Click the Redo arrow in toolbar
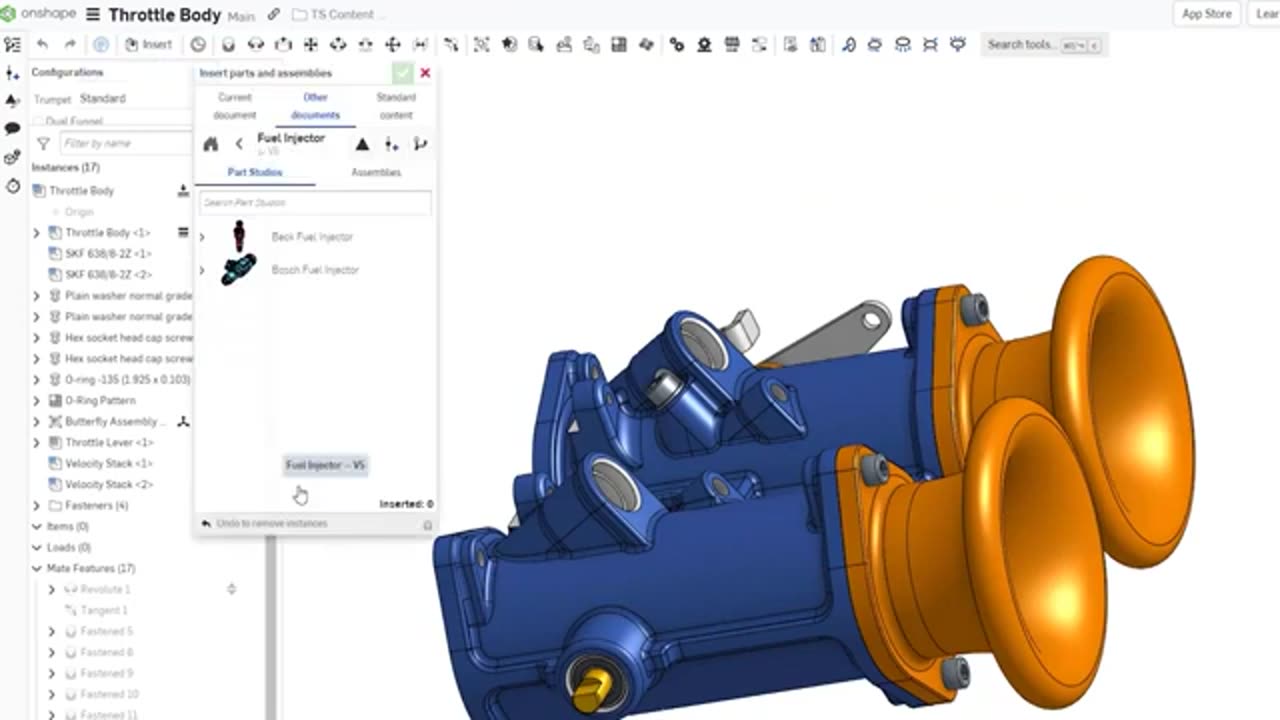The width and height of the screenshot is (1280, 720). pos(70,44)
